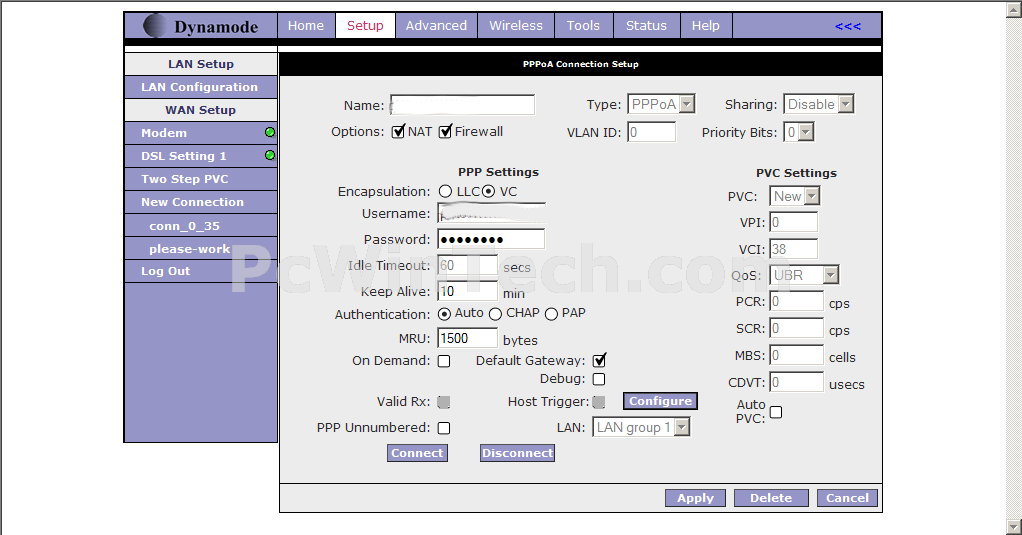This screenshot has width=1022, height=535.
Task: Select PAP authentication radio button
Action: (x=551, y=314)
